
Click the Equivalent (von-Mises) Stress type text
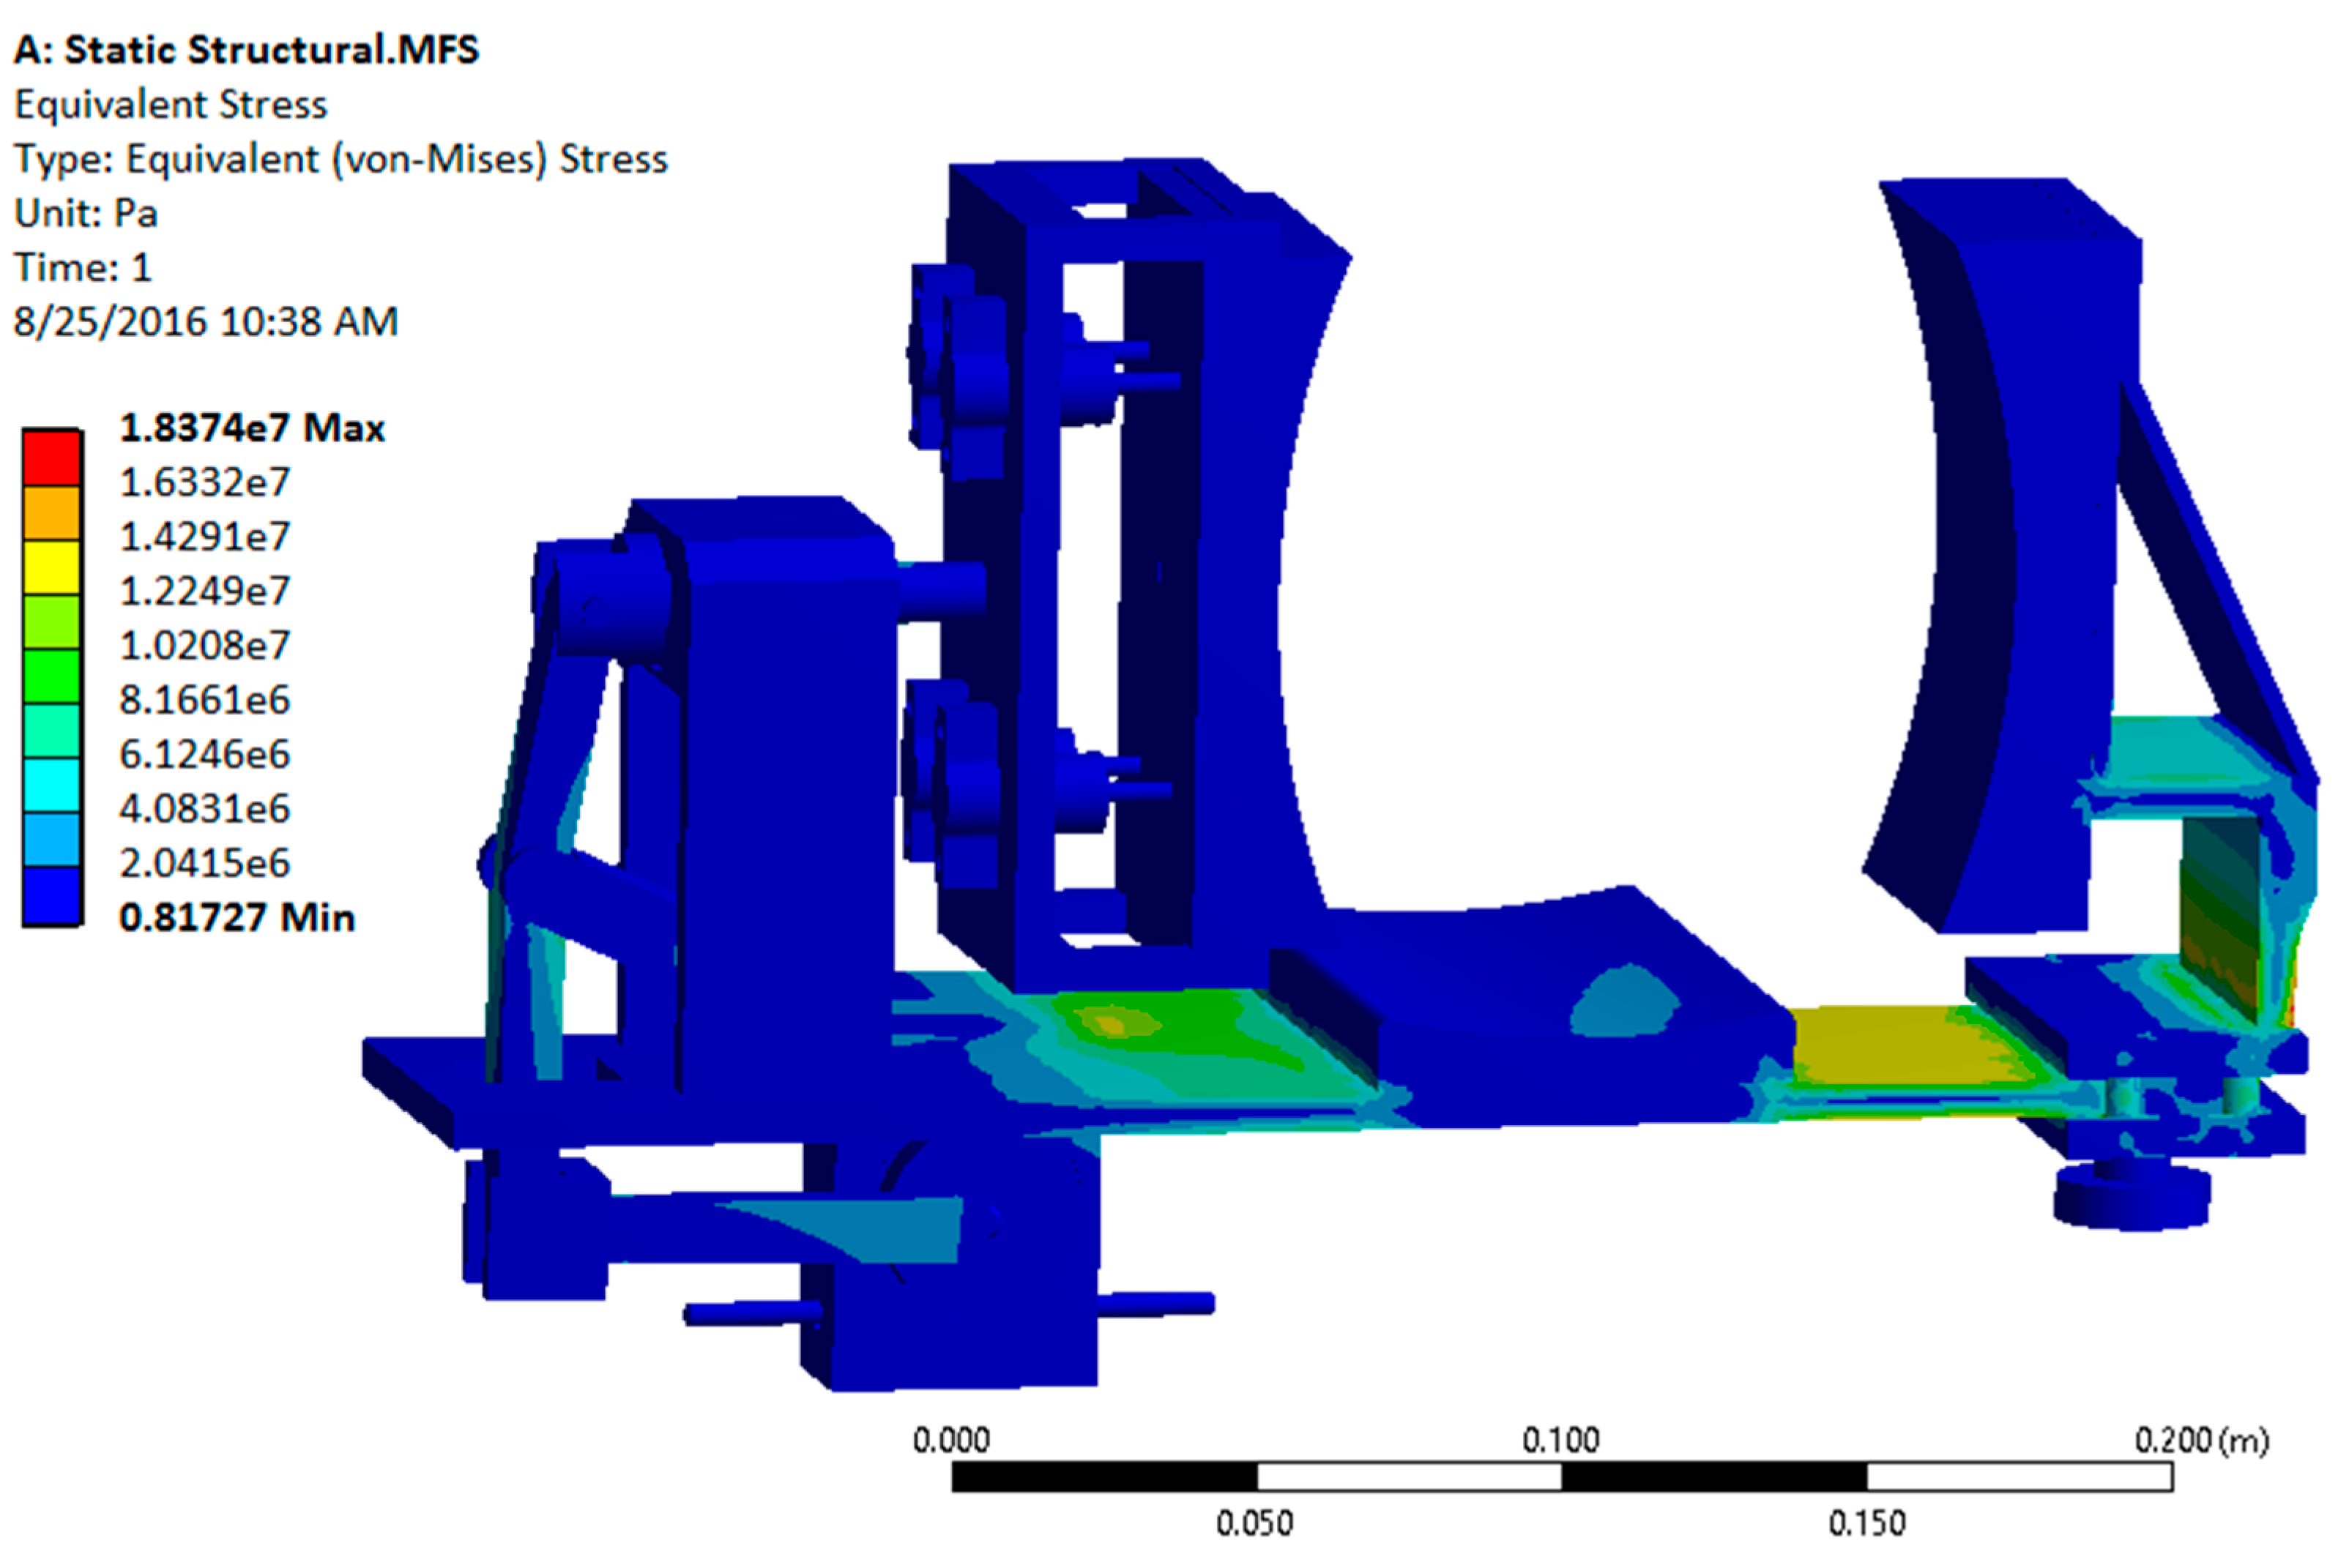(x=340, y=159)
